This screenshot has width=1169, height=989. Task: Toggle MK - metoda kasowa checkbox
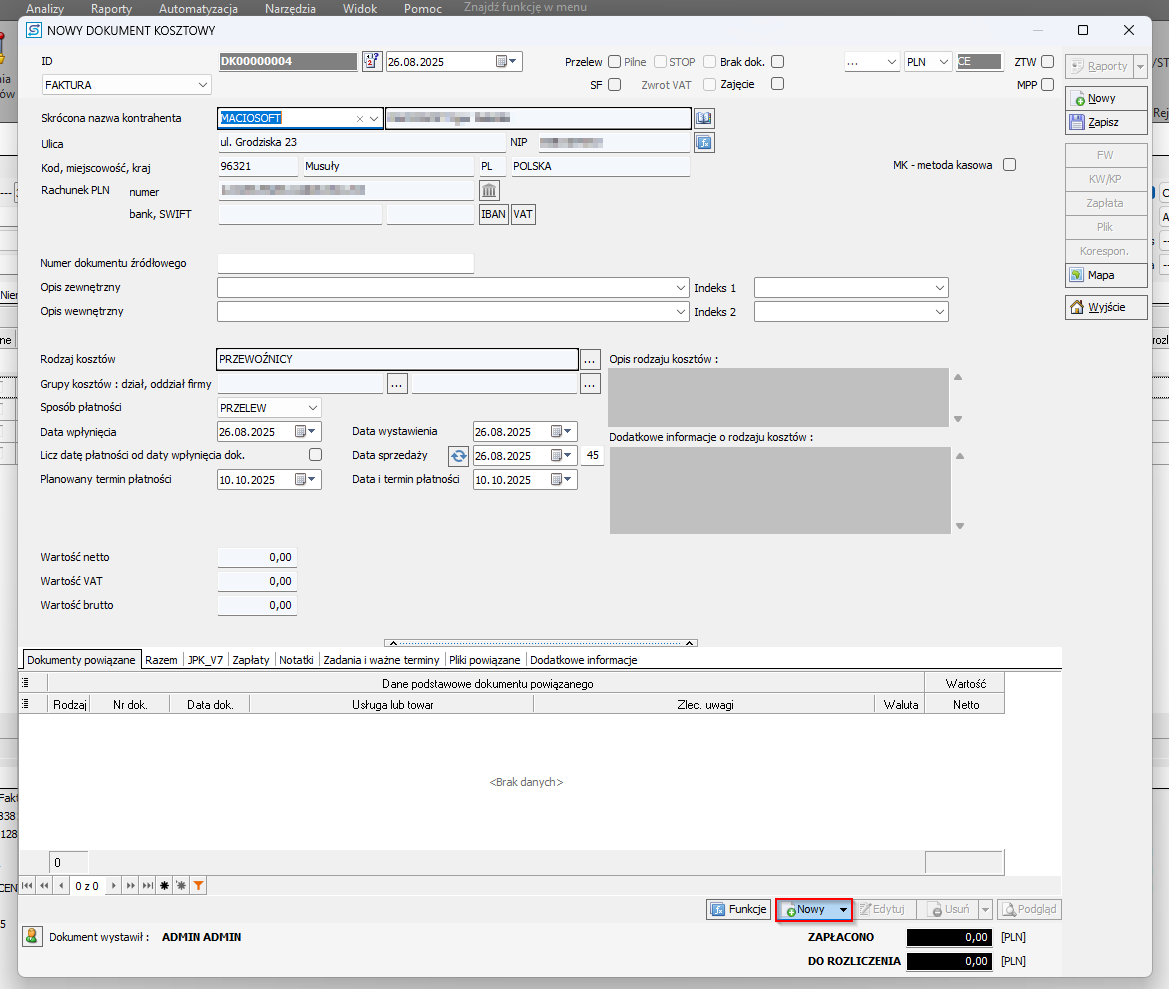click(1009, 165)
